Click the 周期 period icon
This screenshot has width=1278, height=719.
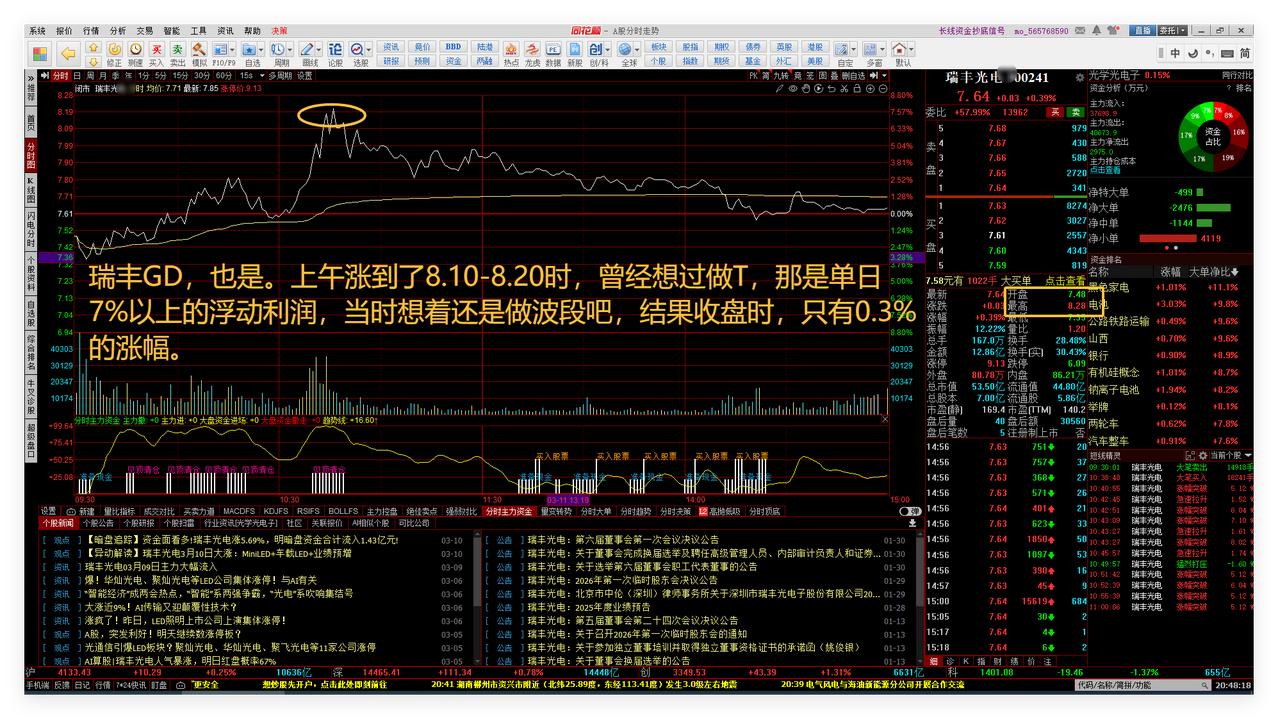(277, 49)
